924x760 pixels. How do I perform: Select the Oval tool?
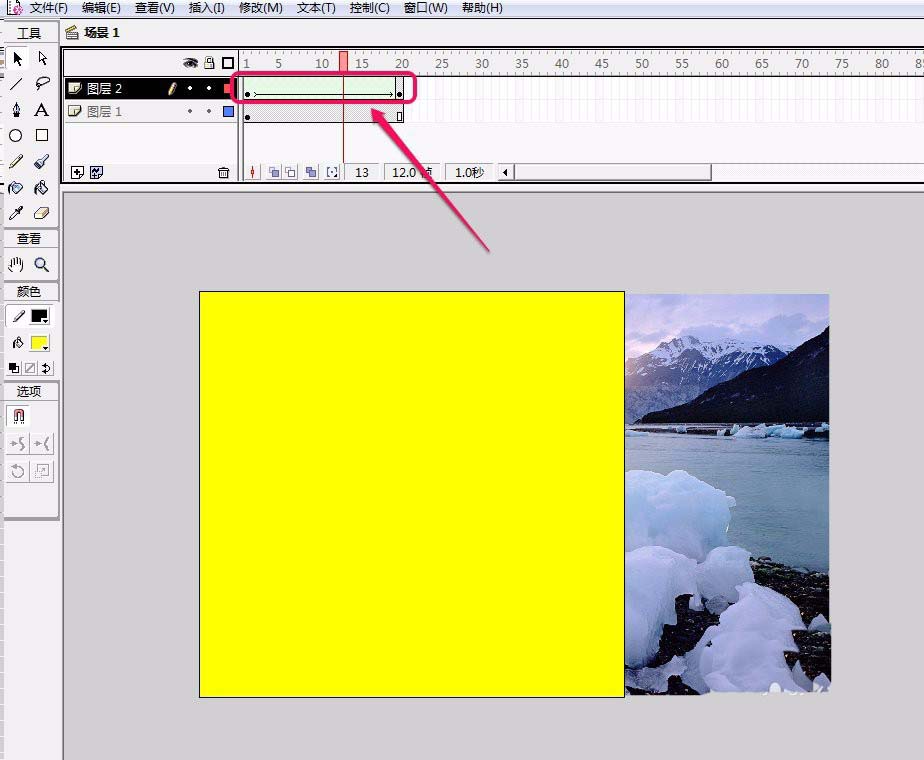tap(16, 136)
